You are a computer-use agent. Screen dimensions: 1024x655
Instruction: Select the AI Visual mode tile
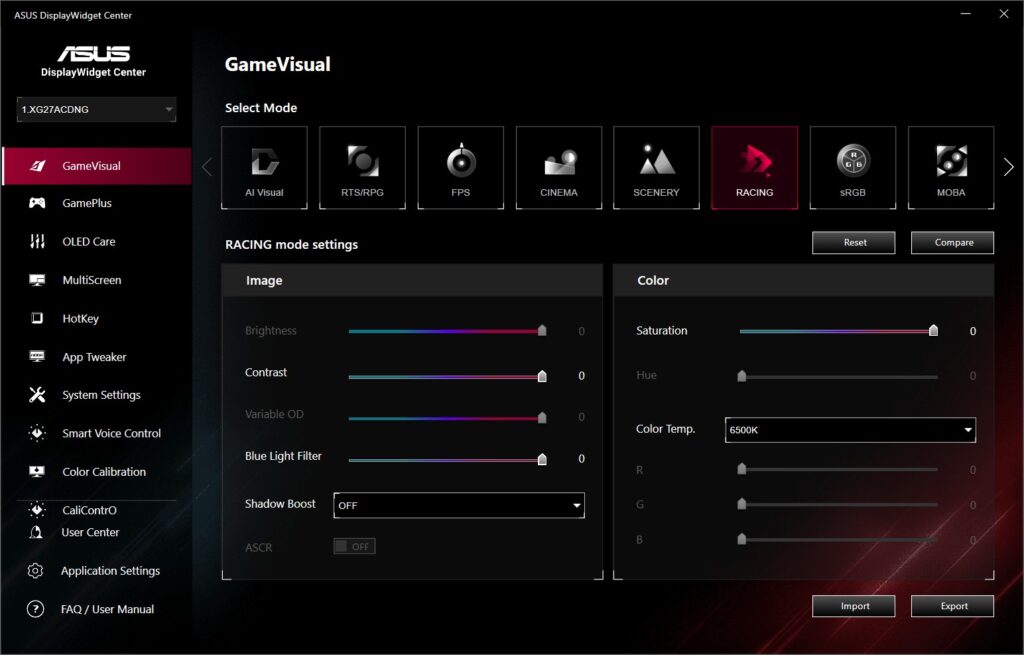(x=264, y=168)
